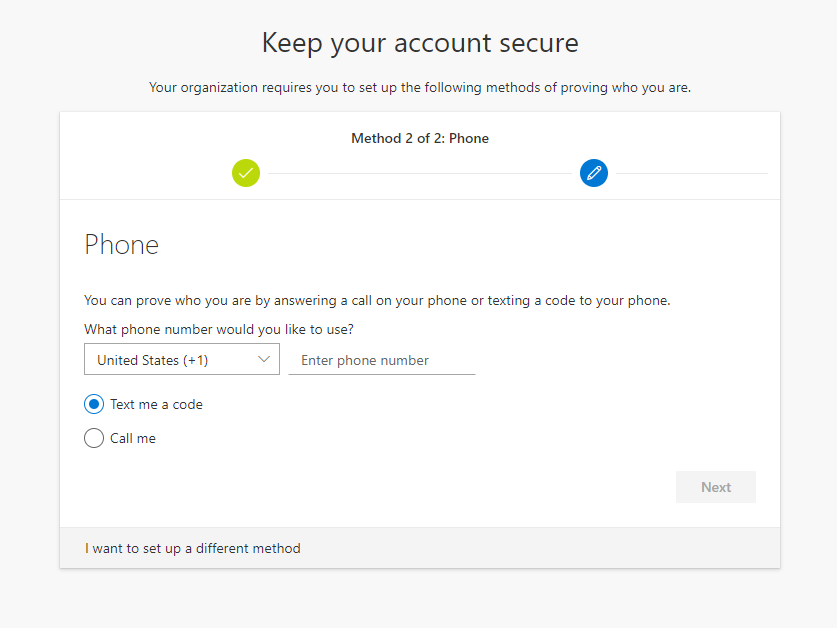This screenshot has height=628, width=837.
Task: Click the "Call me" option label
Action: coord(133,438)
